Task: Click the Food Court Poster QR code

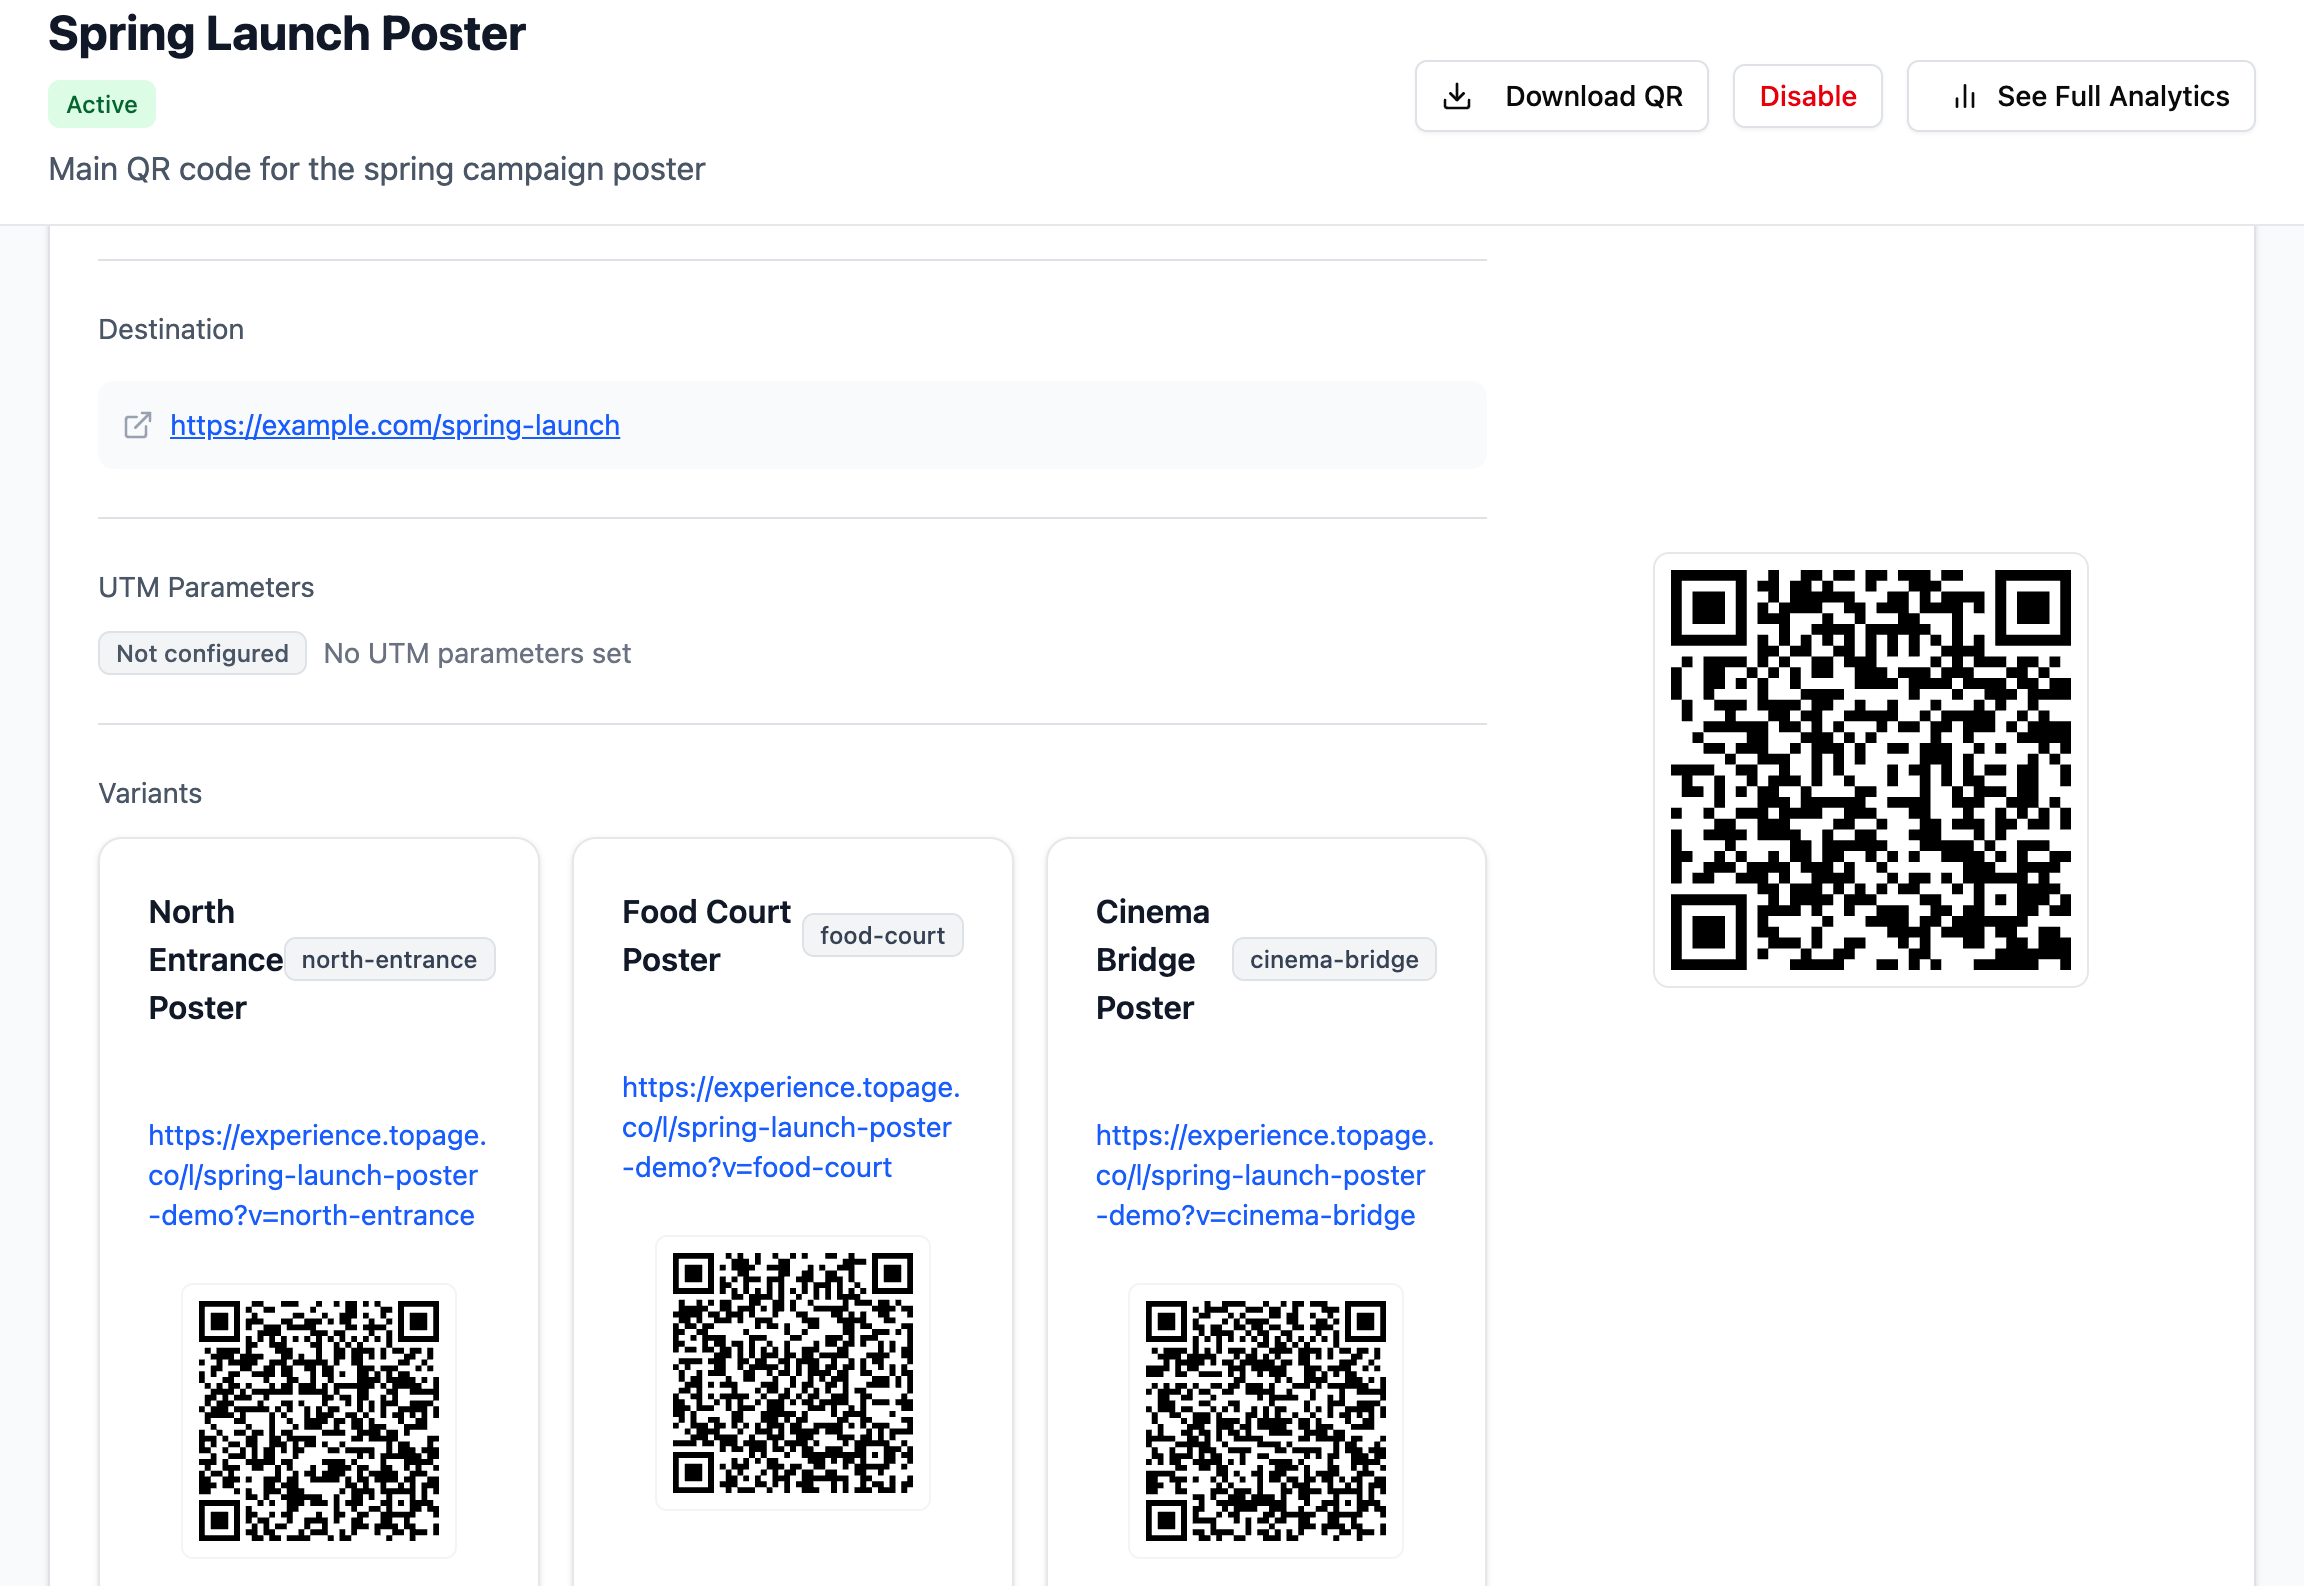Action: 793,1373
